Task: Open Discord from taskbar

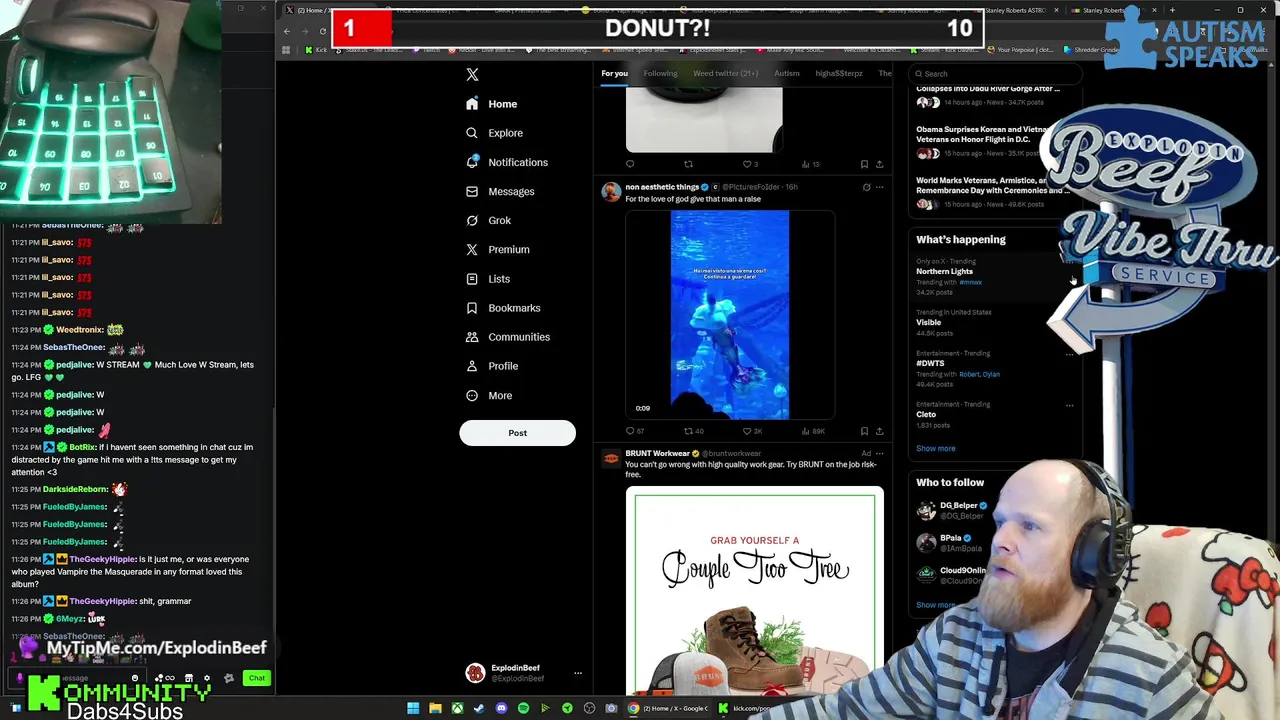Action: (x=501, y=709)
